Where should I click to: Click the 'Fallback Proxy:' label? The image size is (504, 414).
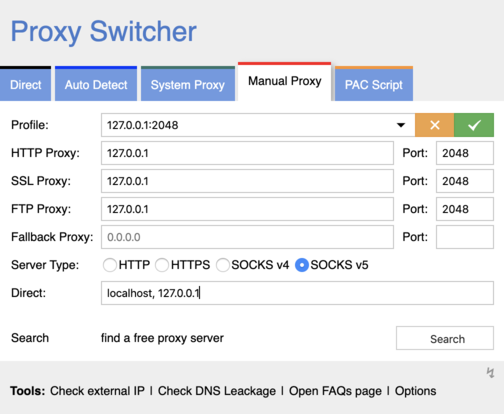[52, 237]
